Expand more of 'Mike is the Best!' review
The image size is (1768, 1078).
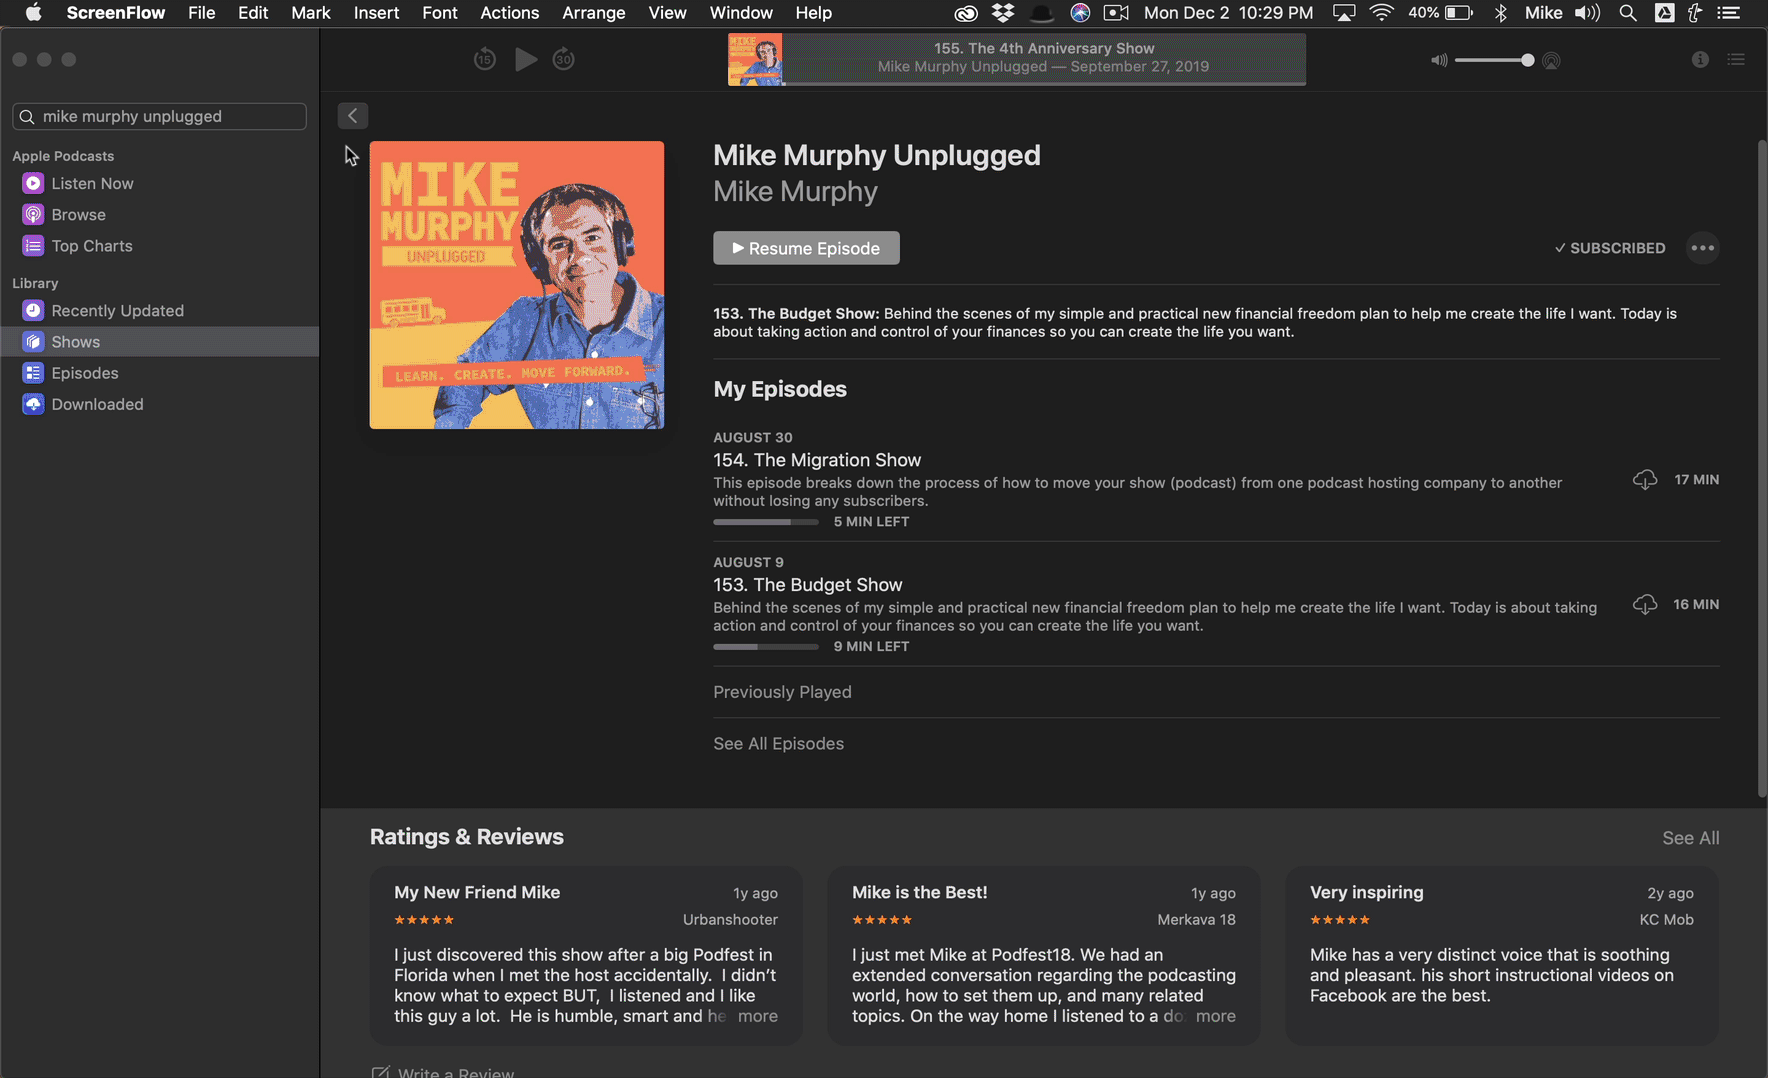click(x=1215, y=1016)
